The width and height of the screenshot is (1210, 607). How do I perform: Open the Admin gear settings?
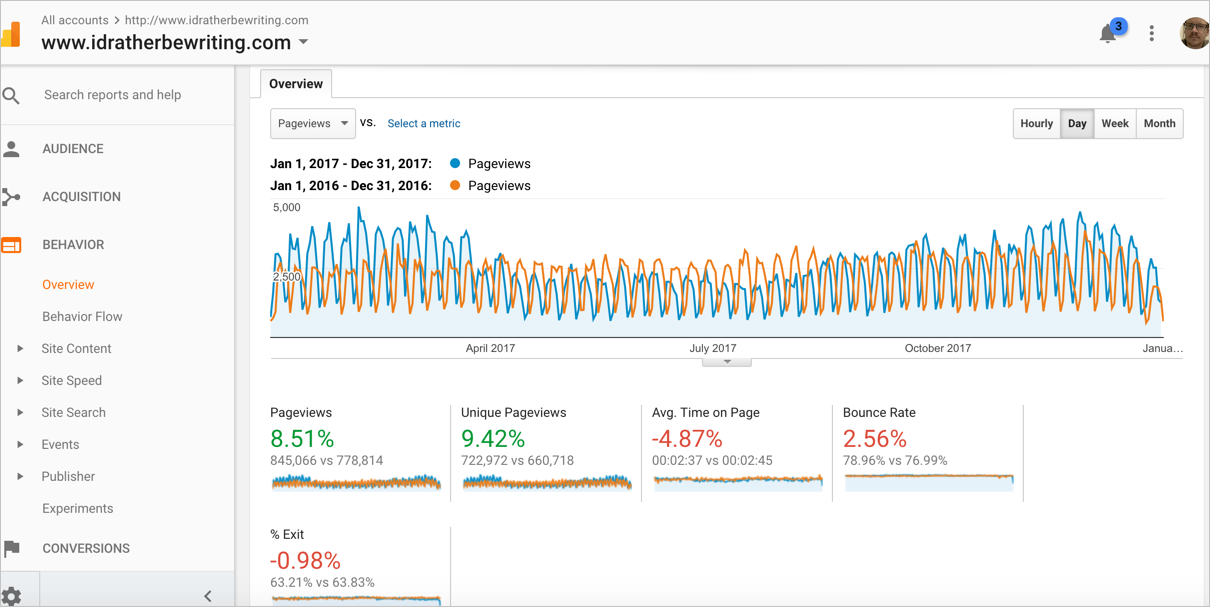point(12,596)
